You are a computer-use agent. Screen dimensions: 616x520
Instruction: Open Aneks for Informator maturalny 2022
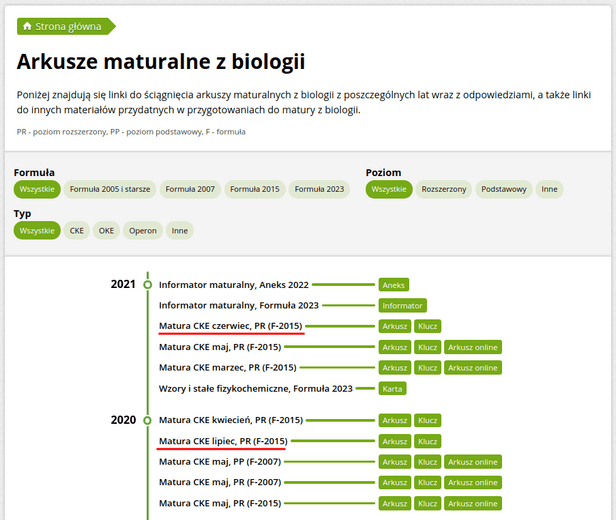pos(394,285)
